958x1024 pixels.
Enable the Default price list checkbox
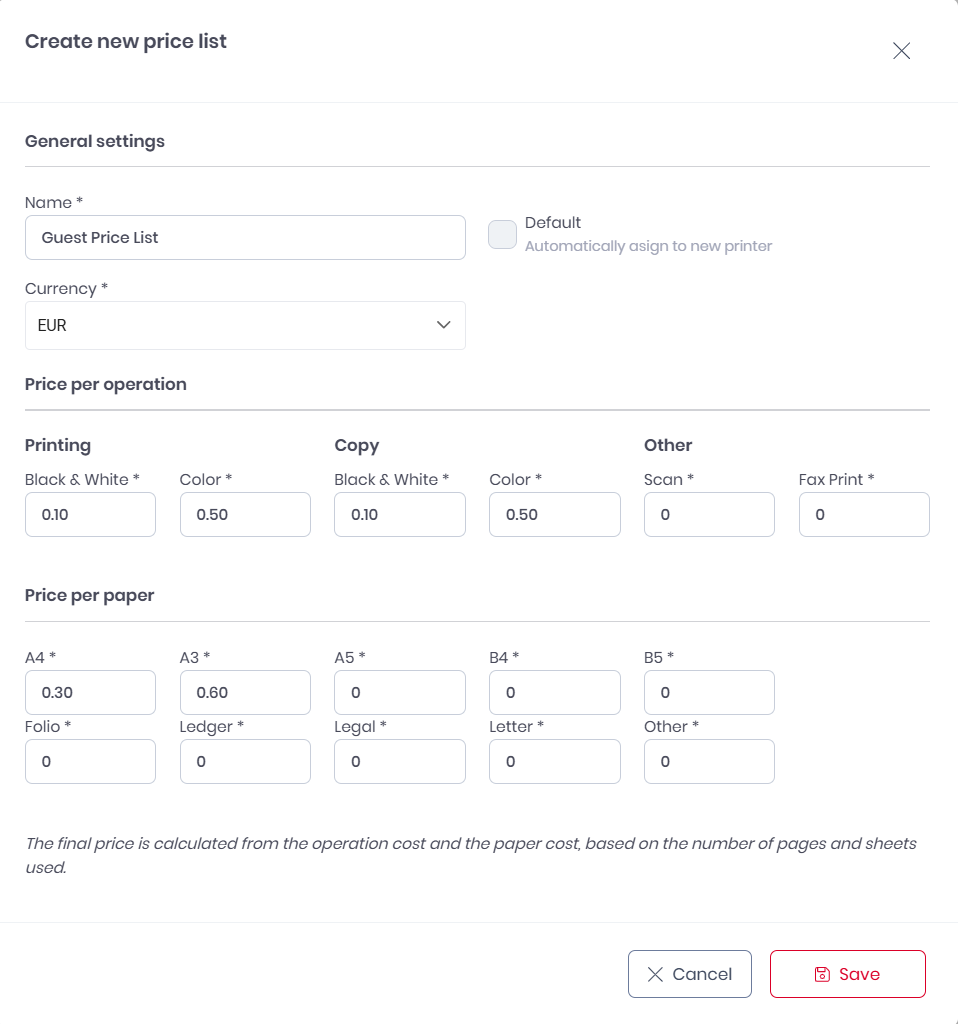502,235
